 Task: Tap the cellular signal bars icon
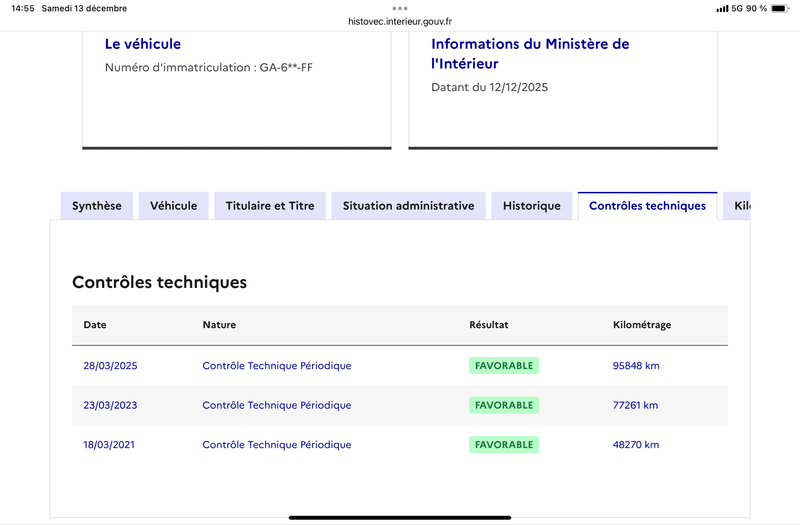point(722,9)
